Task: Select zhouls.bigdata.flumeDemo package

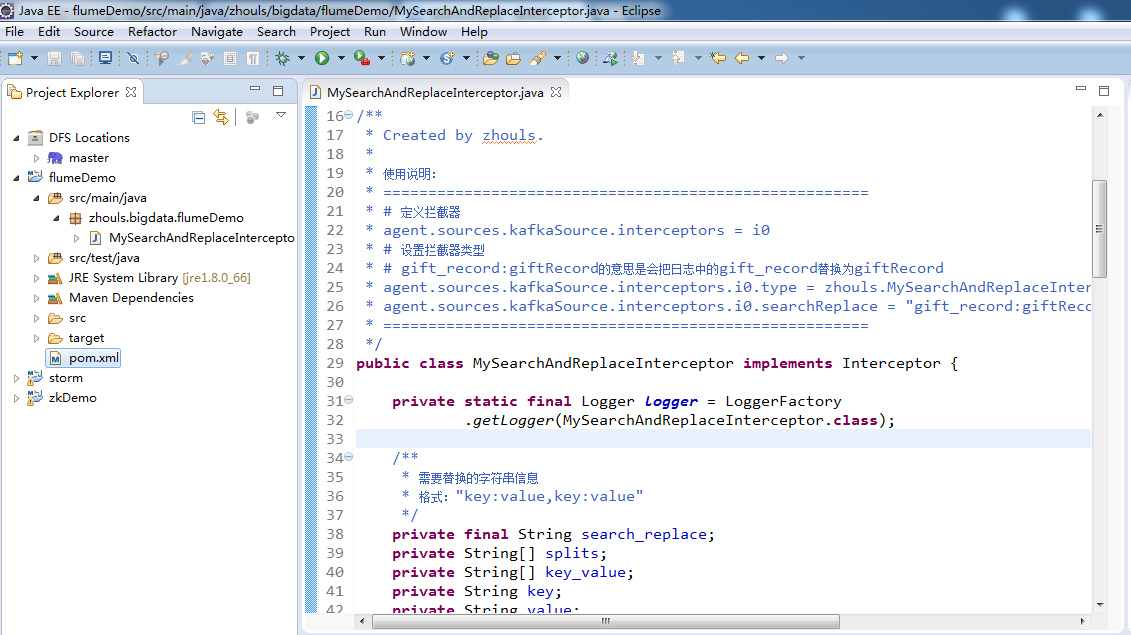Action: point(166,217)
